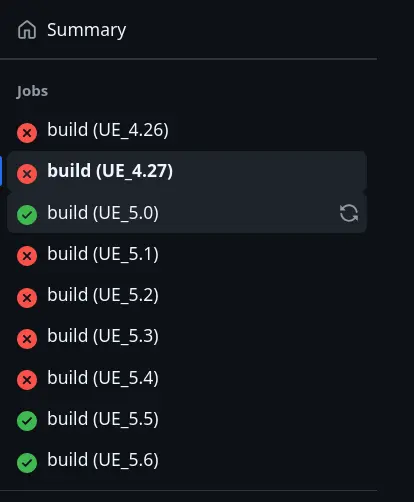This screenshot has height=502, width=414.
Task: Show the build (UE_5.4) job details
Action: point(103,377)
